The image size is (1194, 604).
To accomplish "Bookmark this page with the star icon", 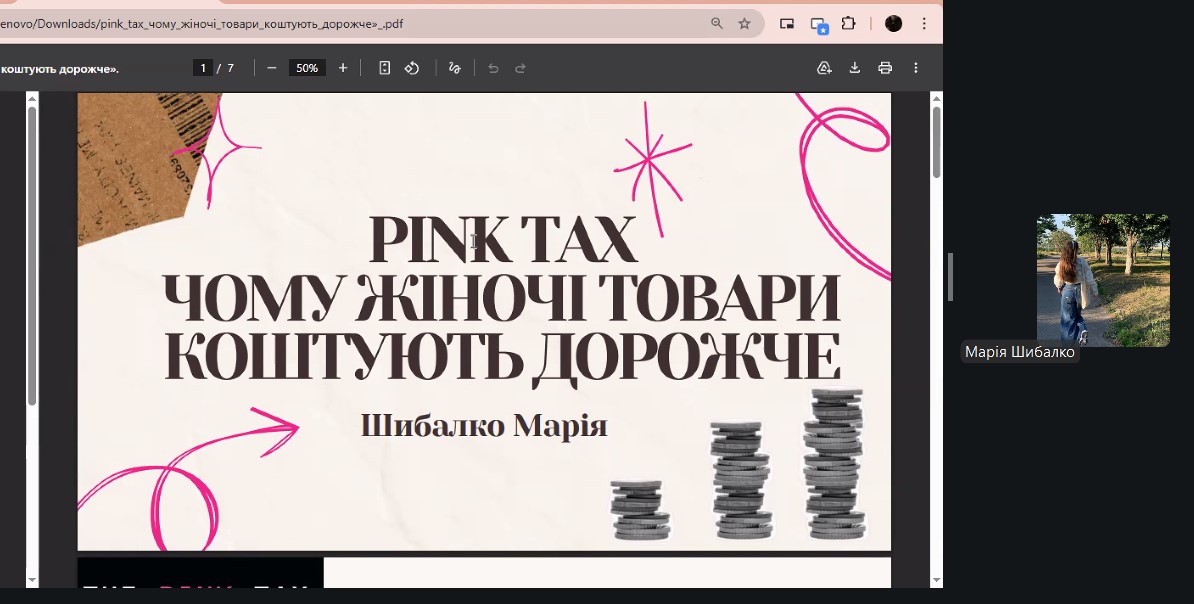I will [744, 23].
